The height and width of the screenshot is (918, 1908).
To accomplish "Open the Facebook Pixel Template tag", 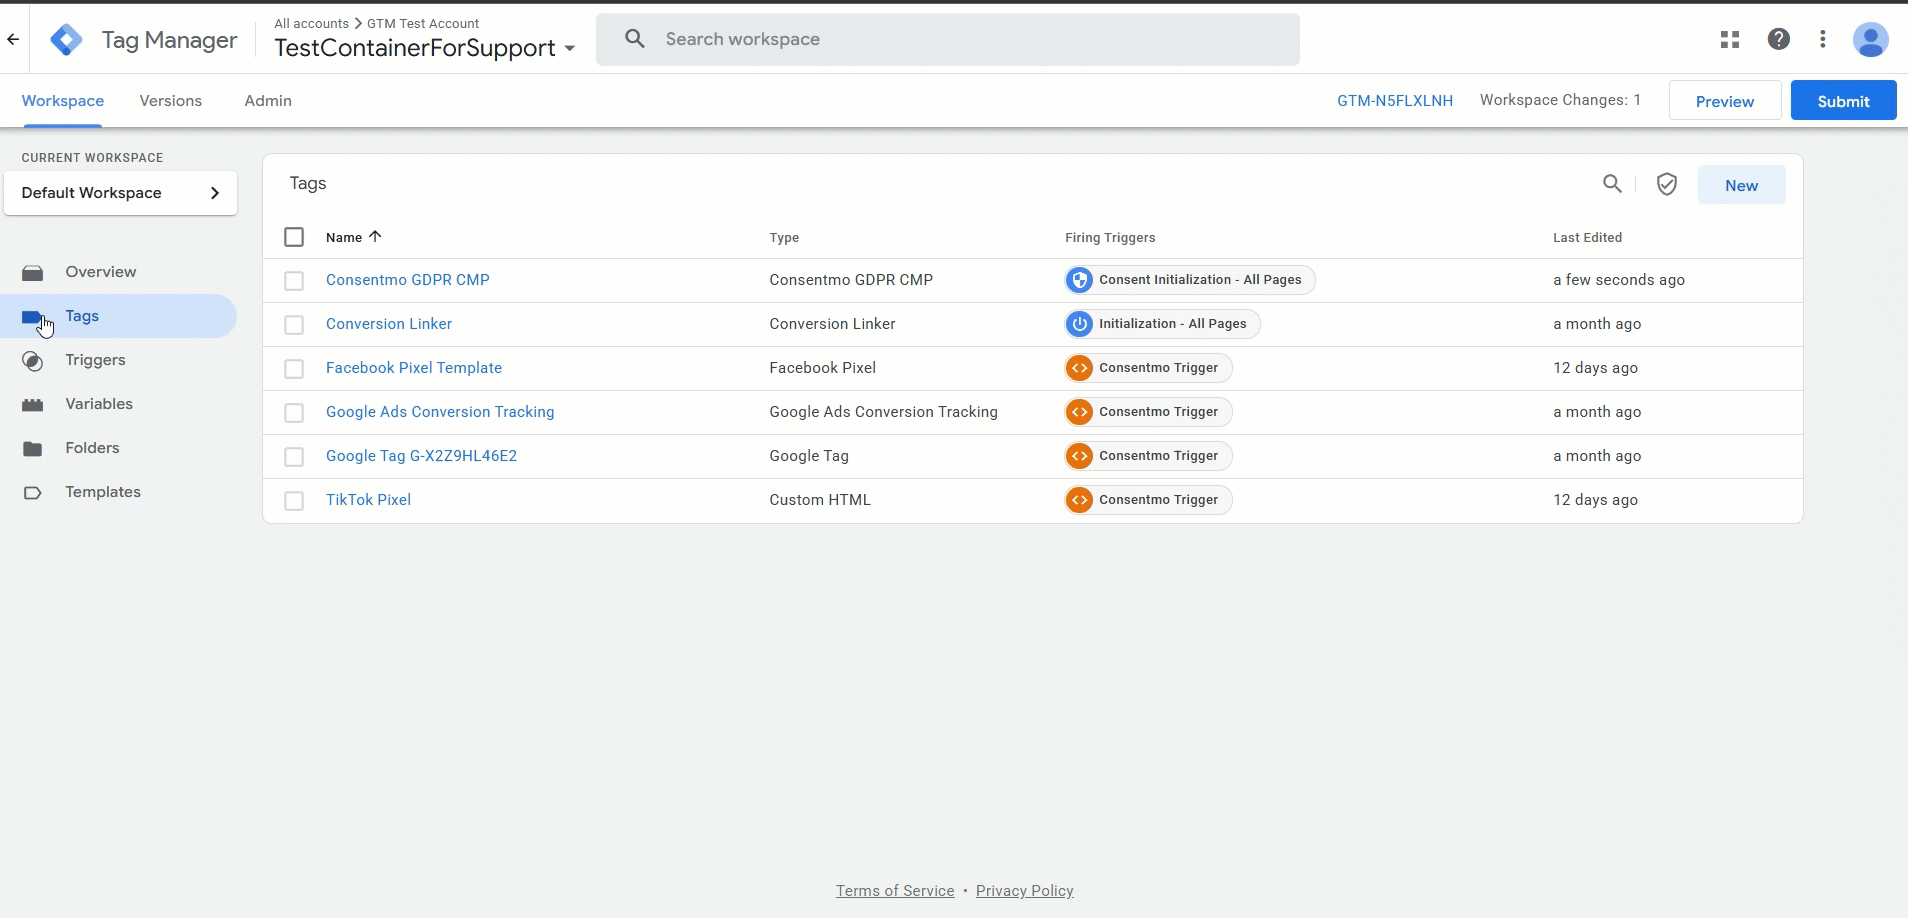I will (414, 368).
